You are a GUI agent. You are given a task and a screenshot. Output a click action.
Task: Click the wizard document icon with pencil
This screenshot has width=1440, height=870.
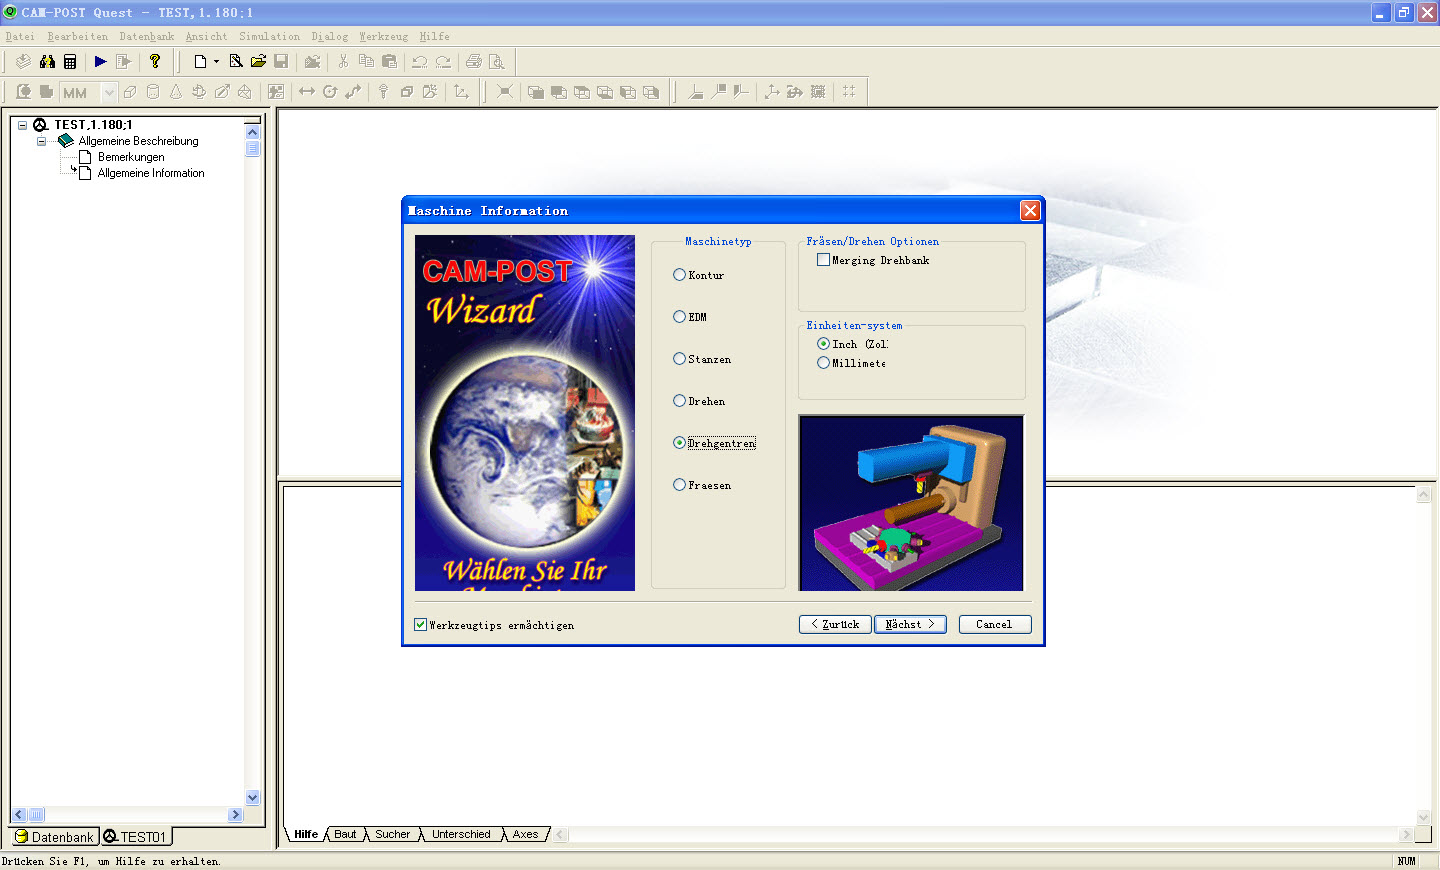point(236,61)
